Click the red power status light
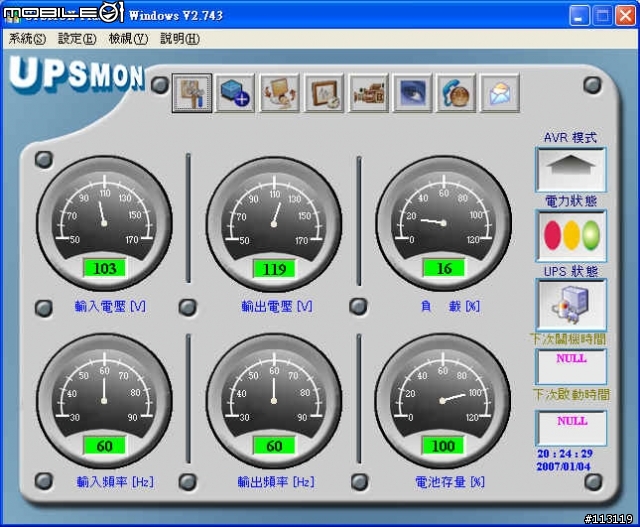 pyautogui.click(x=552, y=235)
